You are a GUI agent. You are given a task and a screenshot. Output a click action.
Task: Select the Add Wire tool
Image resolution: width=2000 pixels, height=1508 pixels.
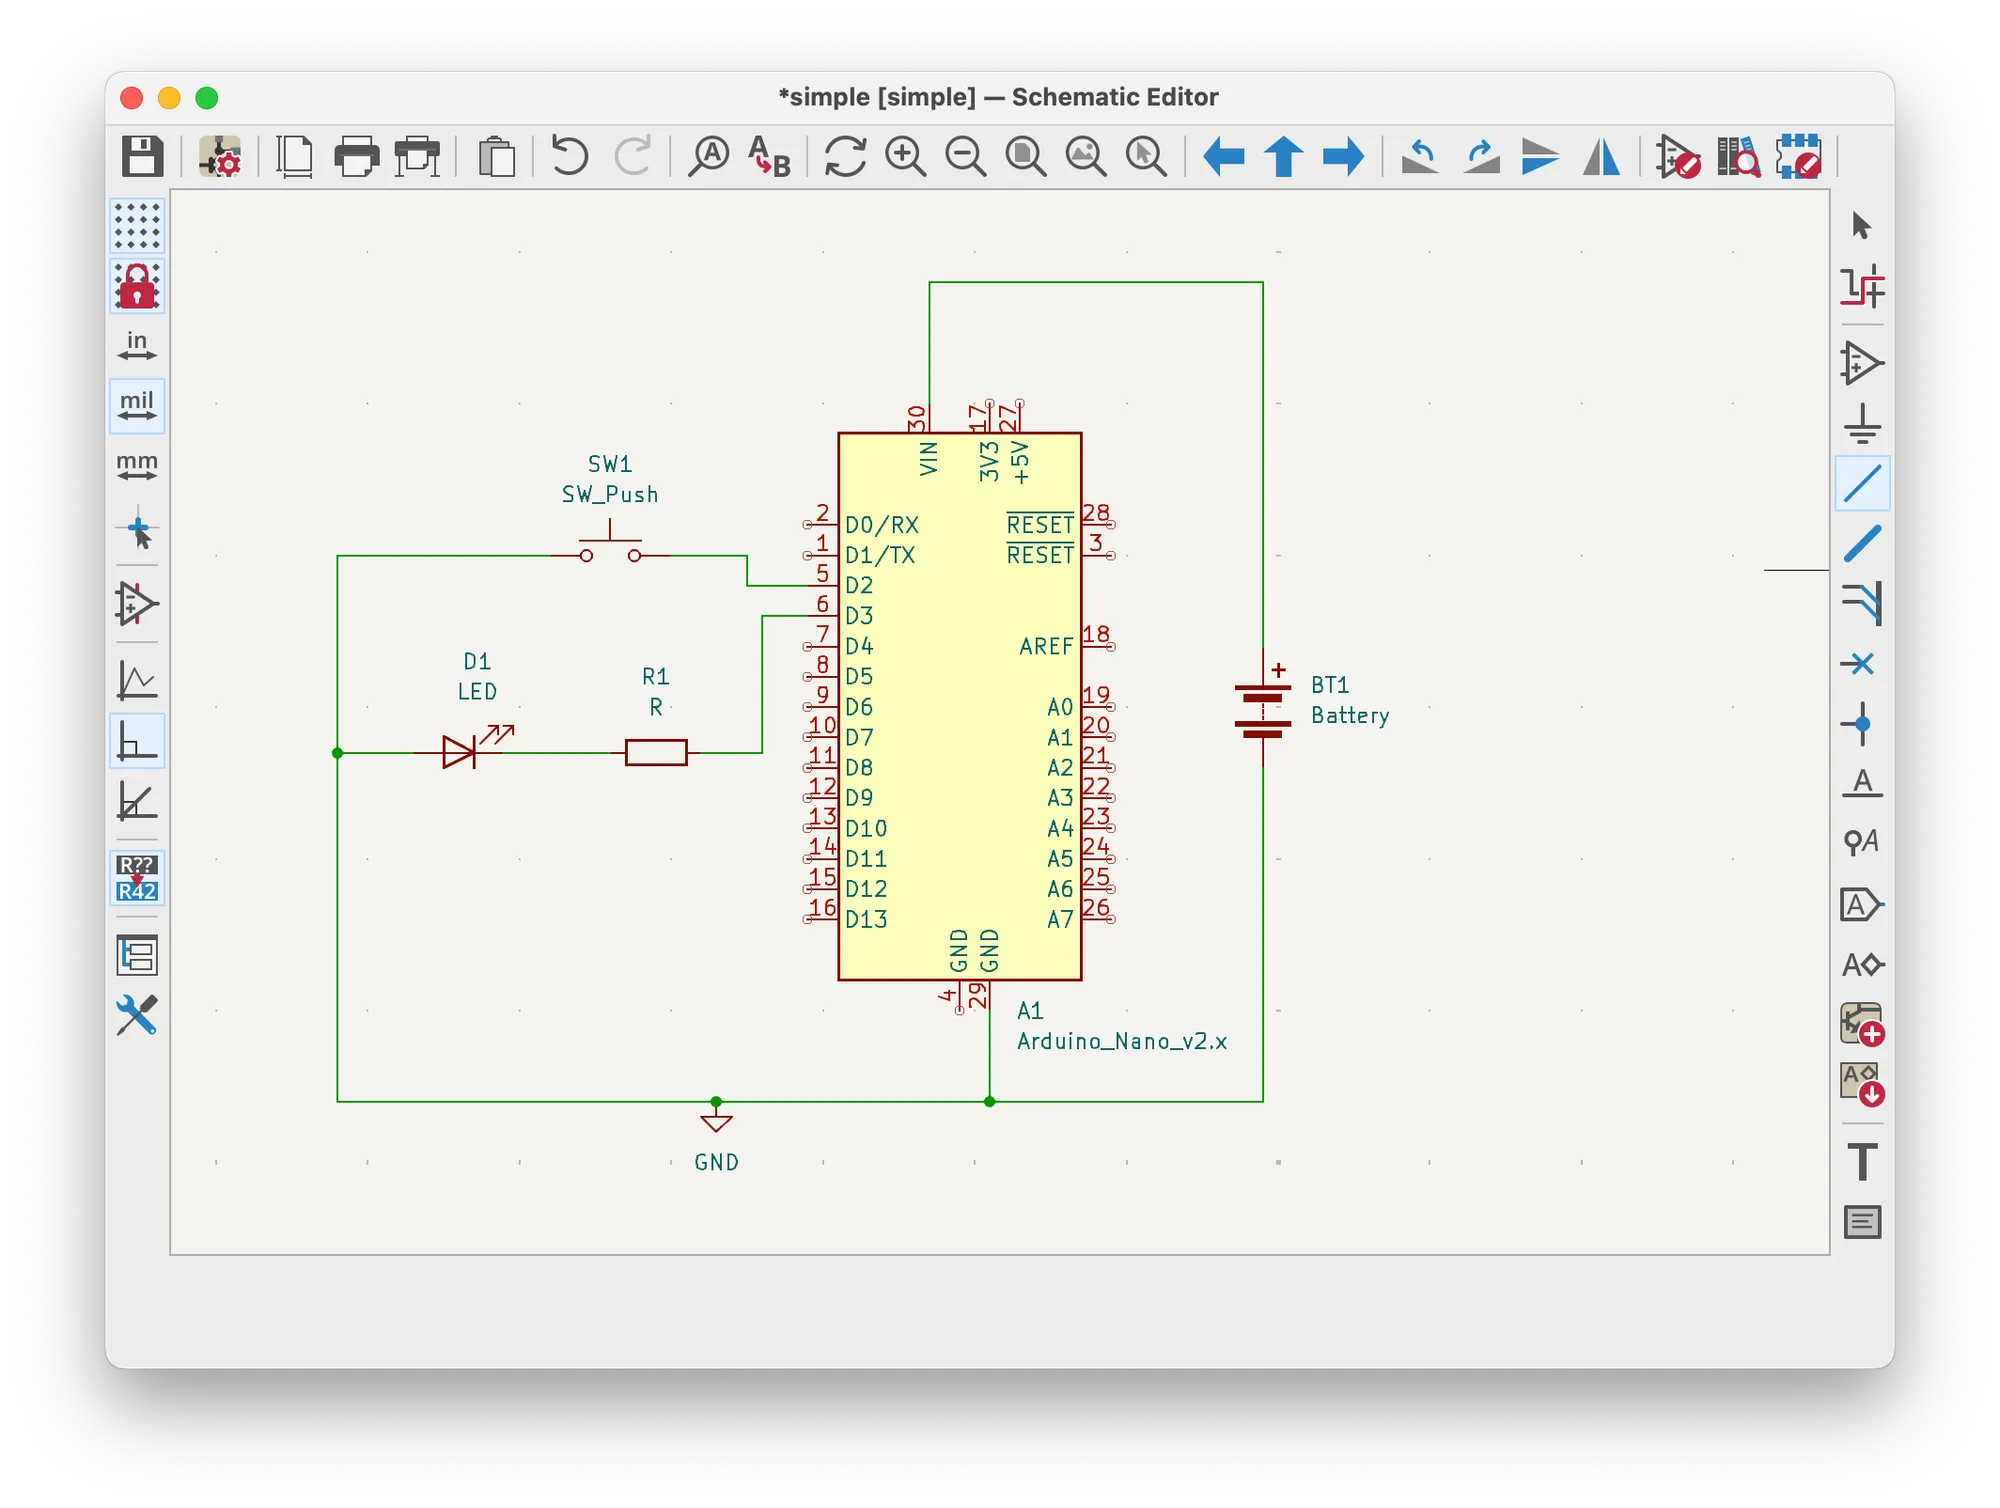(x=1862, y=484)
